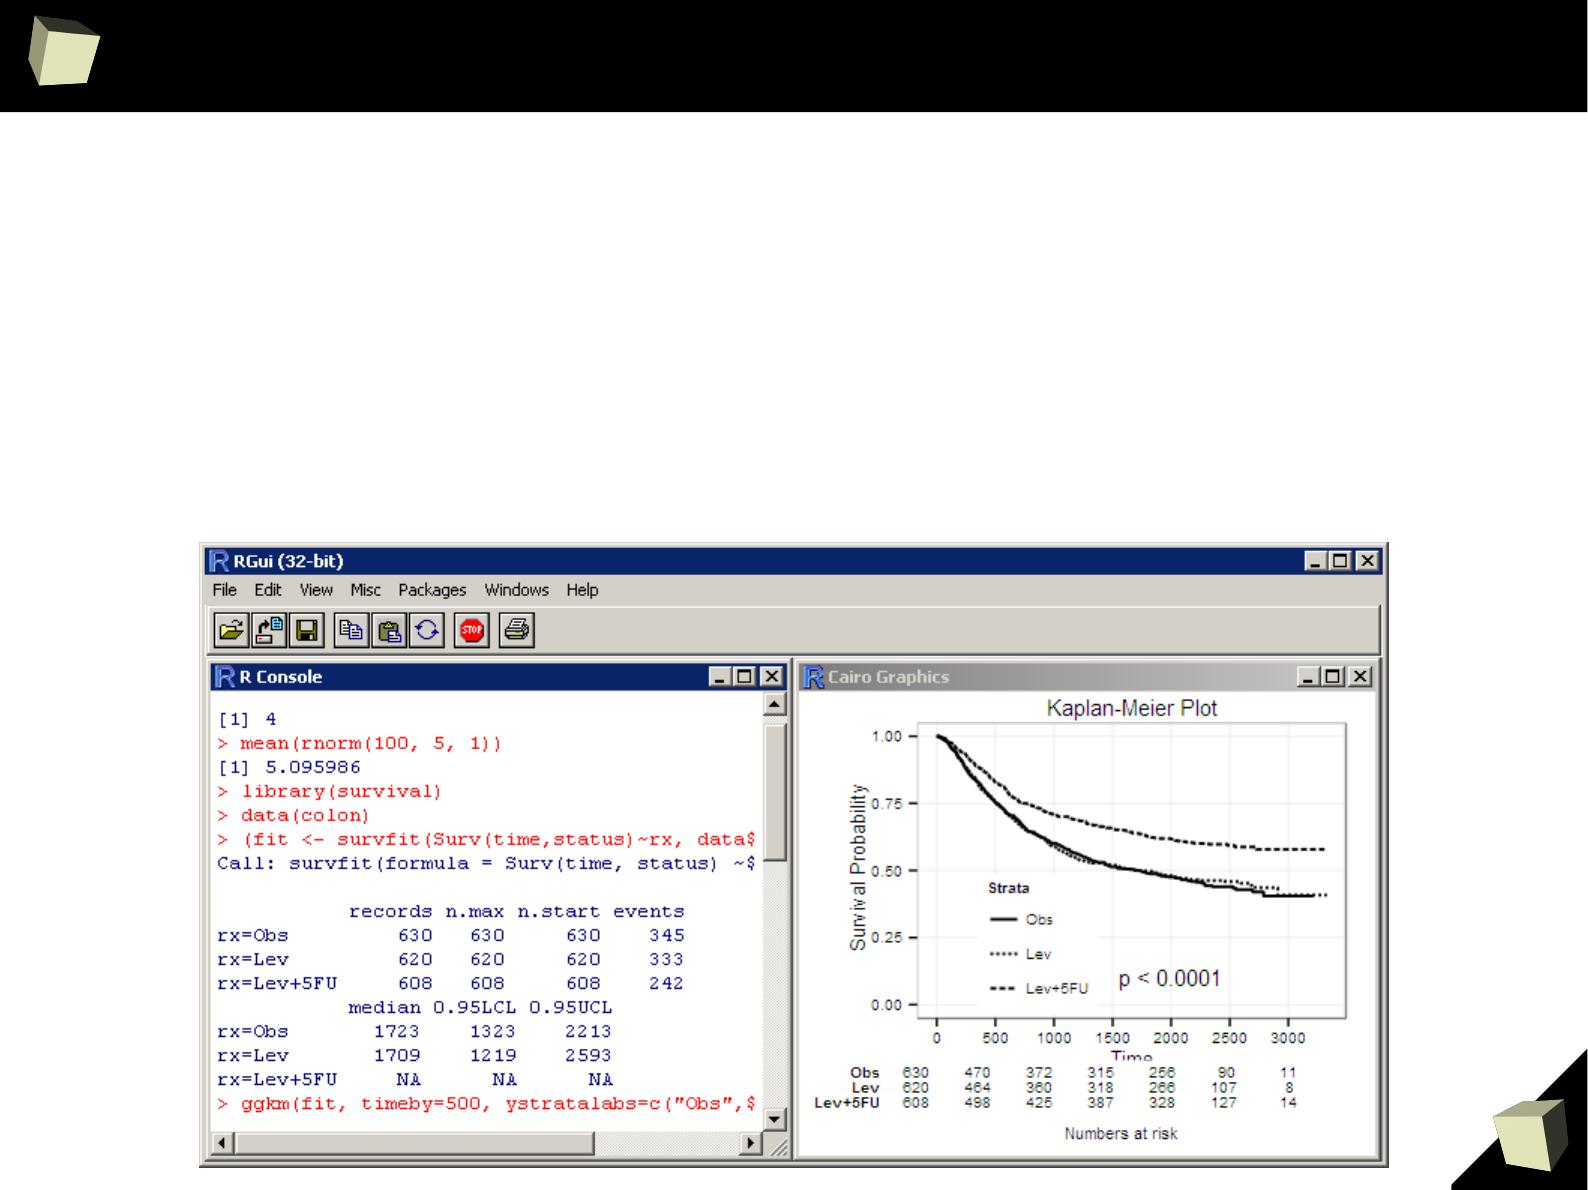Click the 'Numbers at risk' label
Image resolution: width=1588 pixels, height=1190 pixels.
(1121, 1134)
